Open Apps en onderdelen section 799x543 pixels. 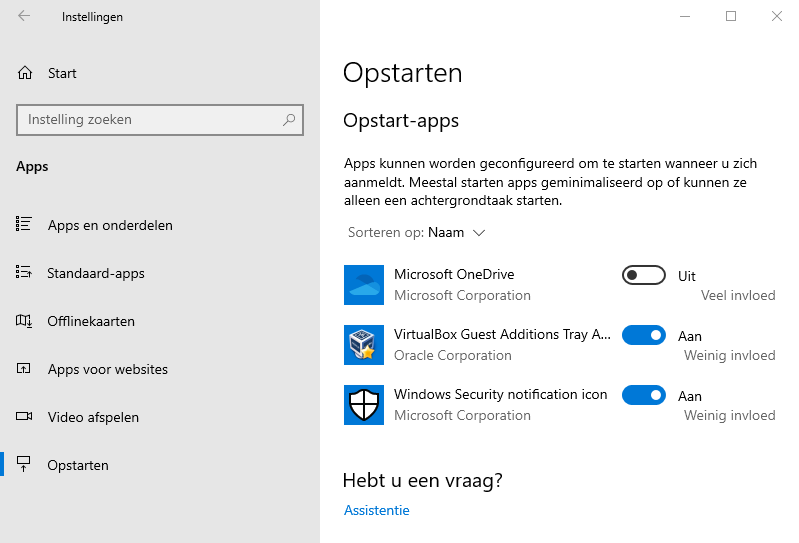click(x=110, y=225)
